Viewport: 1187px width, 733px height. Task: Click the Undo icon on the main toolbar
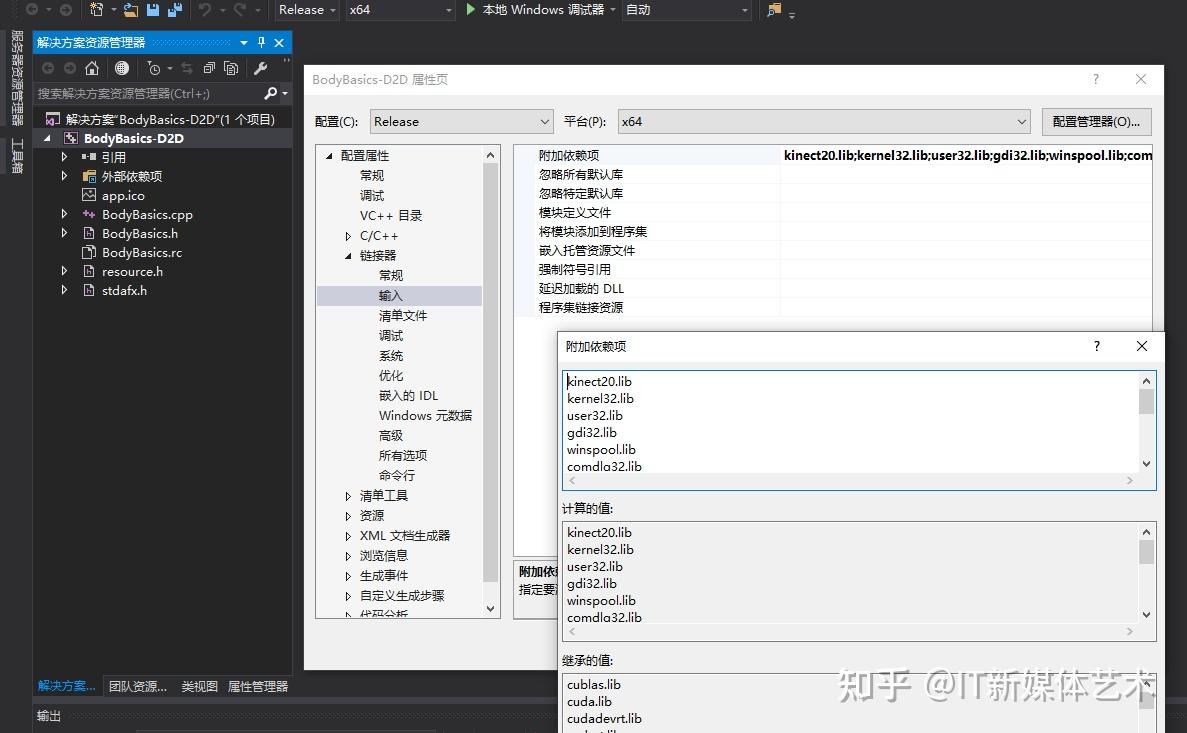pos(205,10)
